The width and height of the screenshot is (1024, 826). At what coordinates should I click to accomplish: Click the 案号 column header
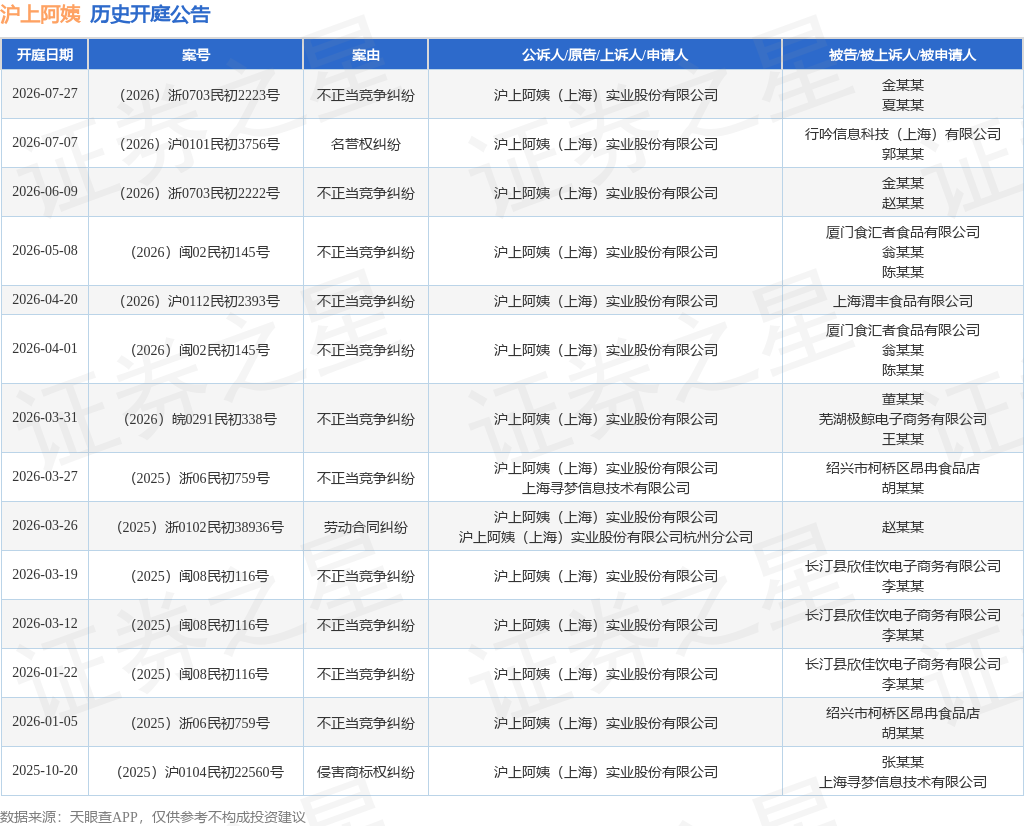pos(196,55)
